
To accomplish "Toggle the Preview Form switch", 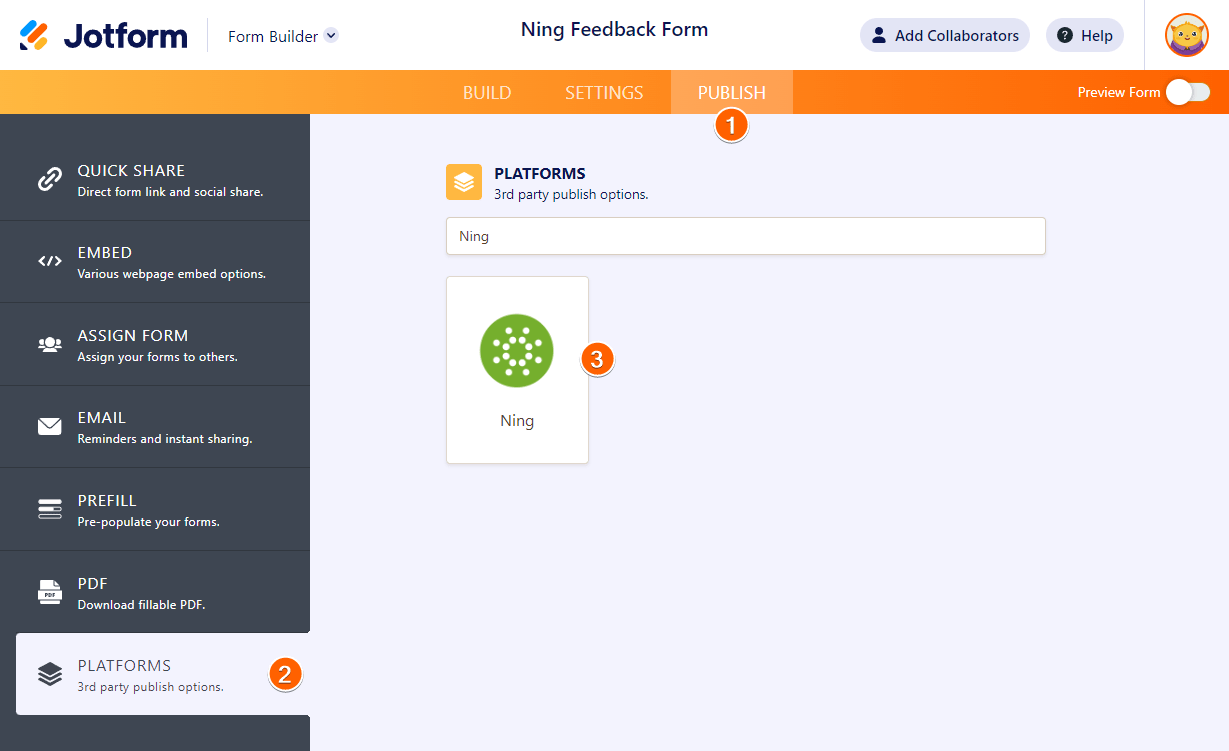I will tap(1187, 93).
